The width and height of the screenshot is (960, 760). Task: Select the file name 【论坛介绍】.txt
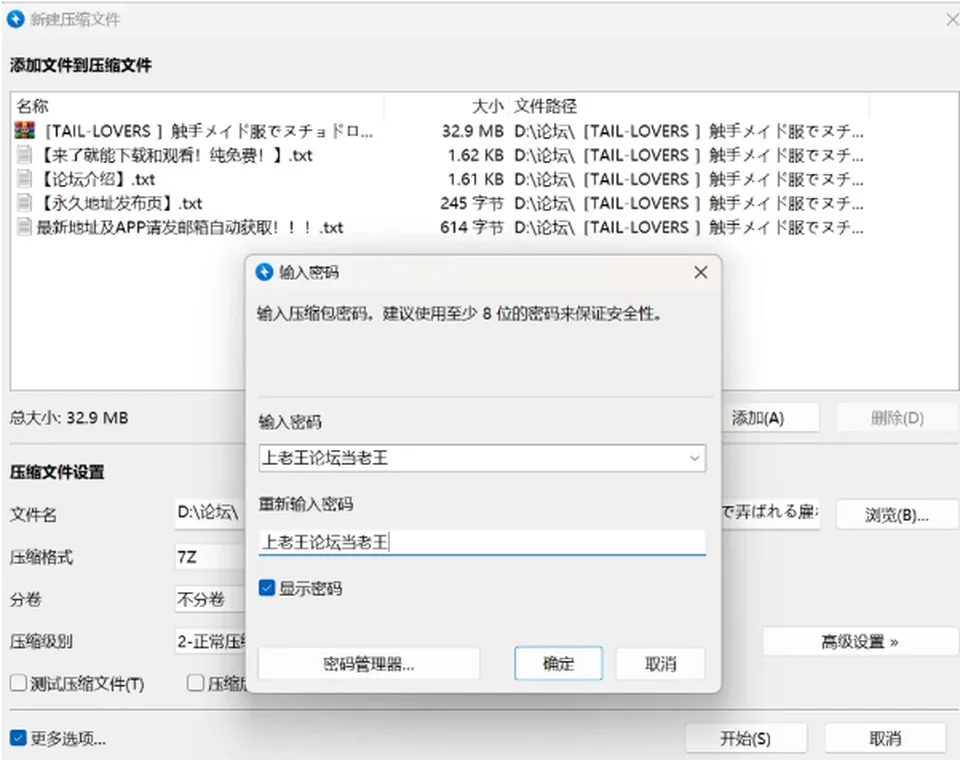96,179
